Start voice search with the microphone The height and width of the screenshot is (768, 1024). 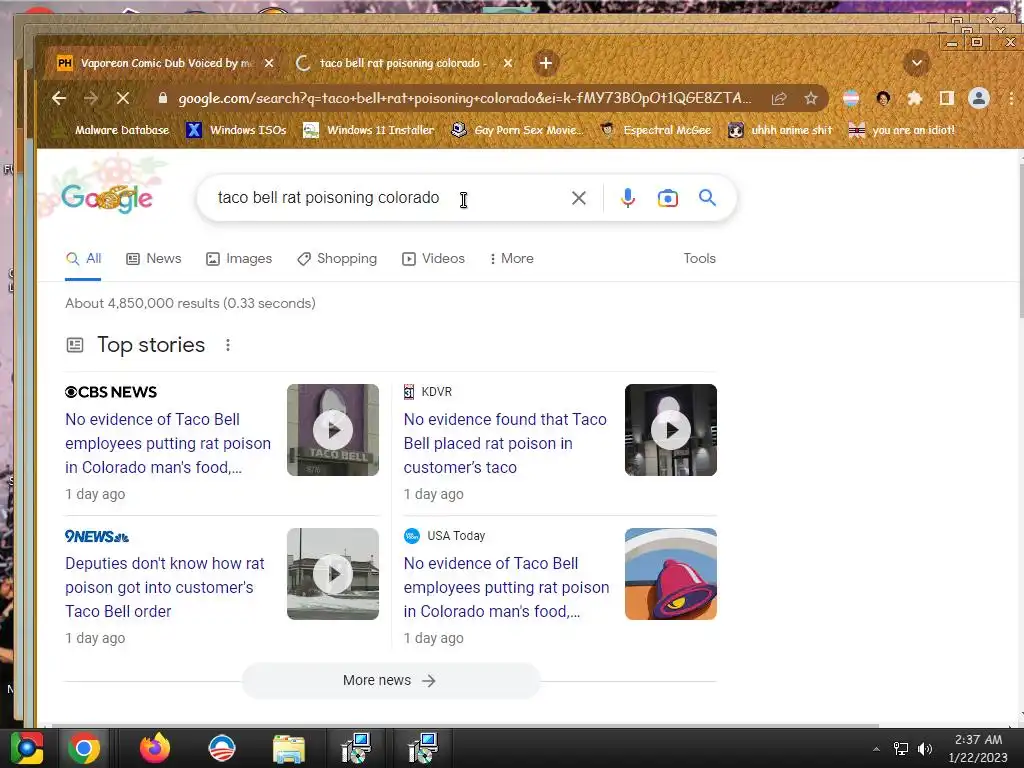click(x=628, y=198)
